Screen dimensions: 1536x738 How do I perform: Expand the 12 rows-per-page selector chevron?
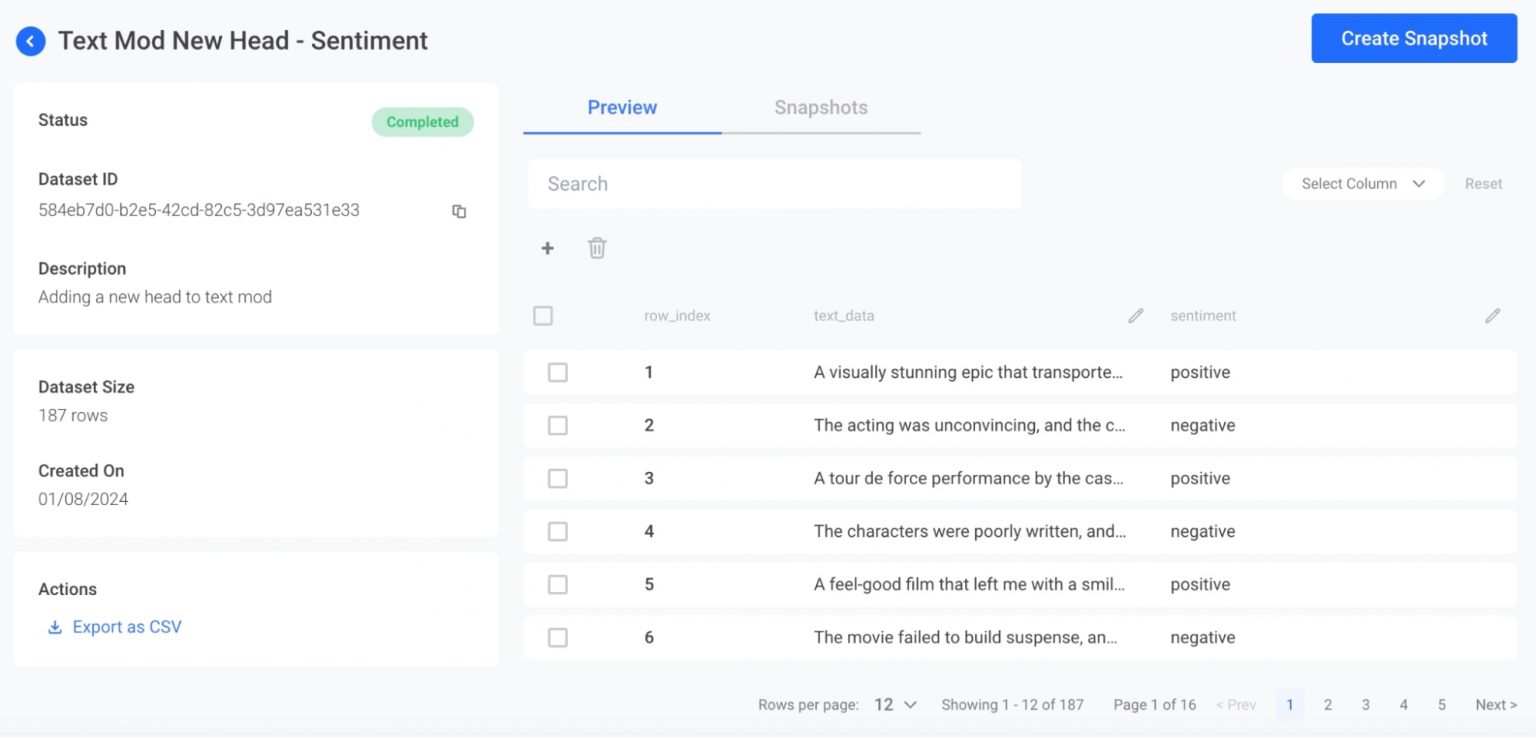[912, 704]
